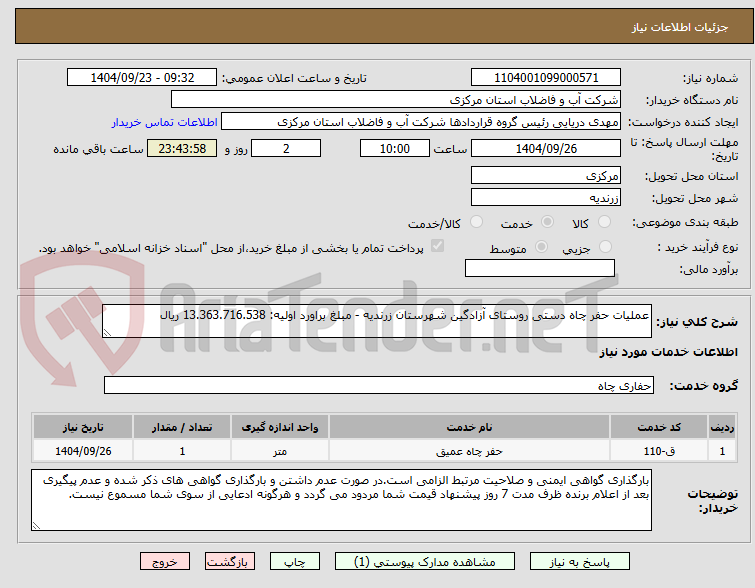The height and width of the screenshot is (588, 755).
Task: Click the کد خدمت column header
Action: coord(659,428)
